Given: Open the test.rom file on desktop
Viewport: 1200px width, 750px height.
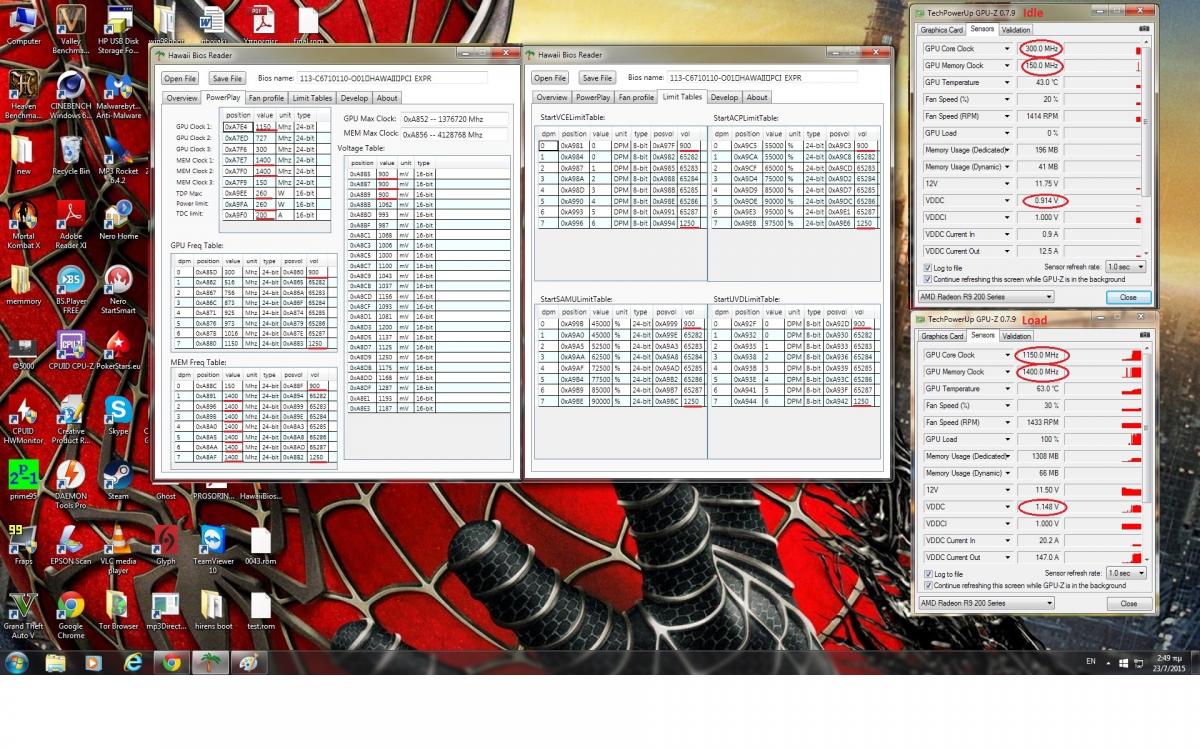Looking at the screenshot, I should (260, 610).
